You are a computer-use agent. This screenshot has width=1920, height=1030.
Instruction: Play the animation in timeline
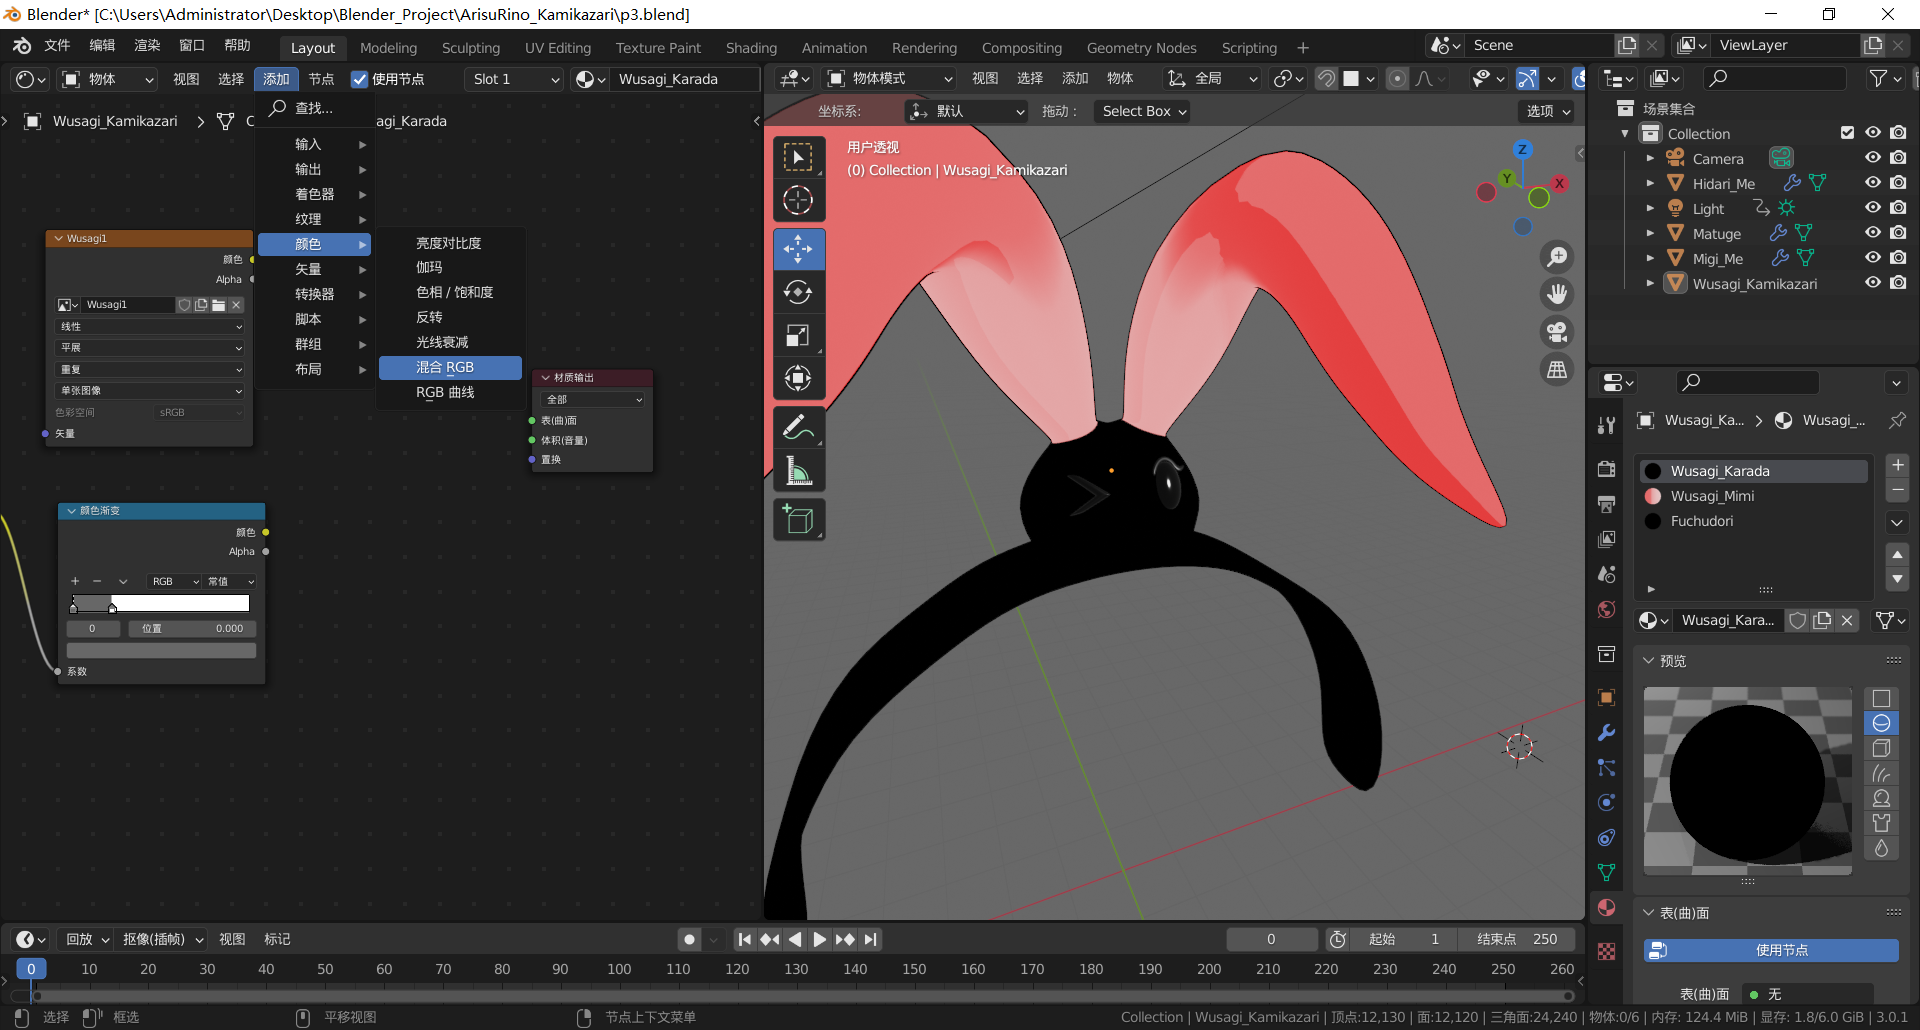[819, 939]
